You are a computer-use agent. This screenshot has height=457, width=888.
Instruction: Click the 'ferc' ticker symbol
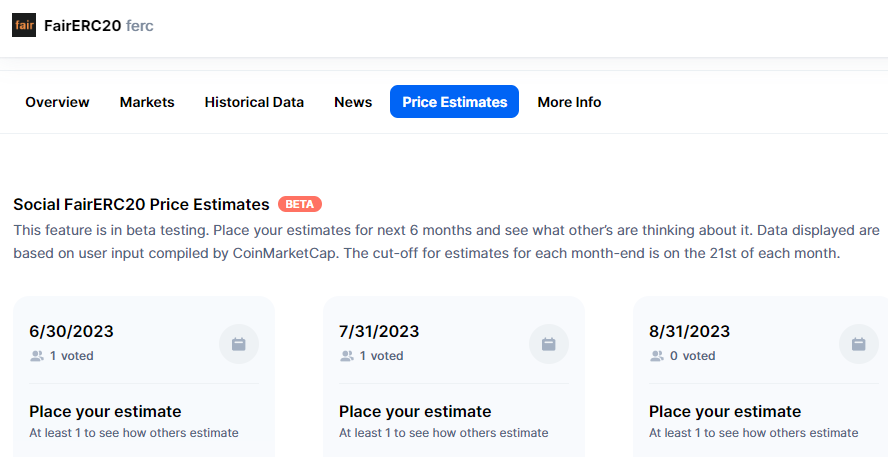pyautogui.click(x=140, y=25)
